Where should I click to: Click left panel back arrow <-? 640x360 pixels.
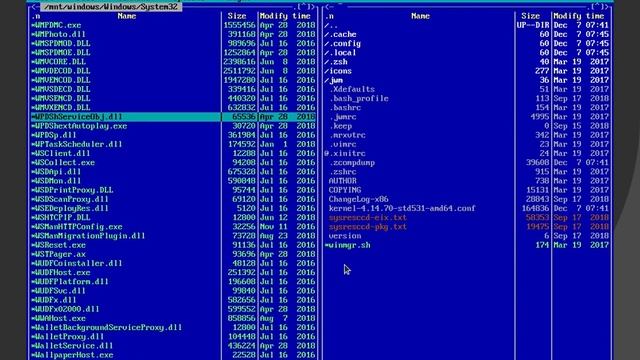[35, 7]
